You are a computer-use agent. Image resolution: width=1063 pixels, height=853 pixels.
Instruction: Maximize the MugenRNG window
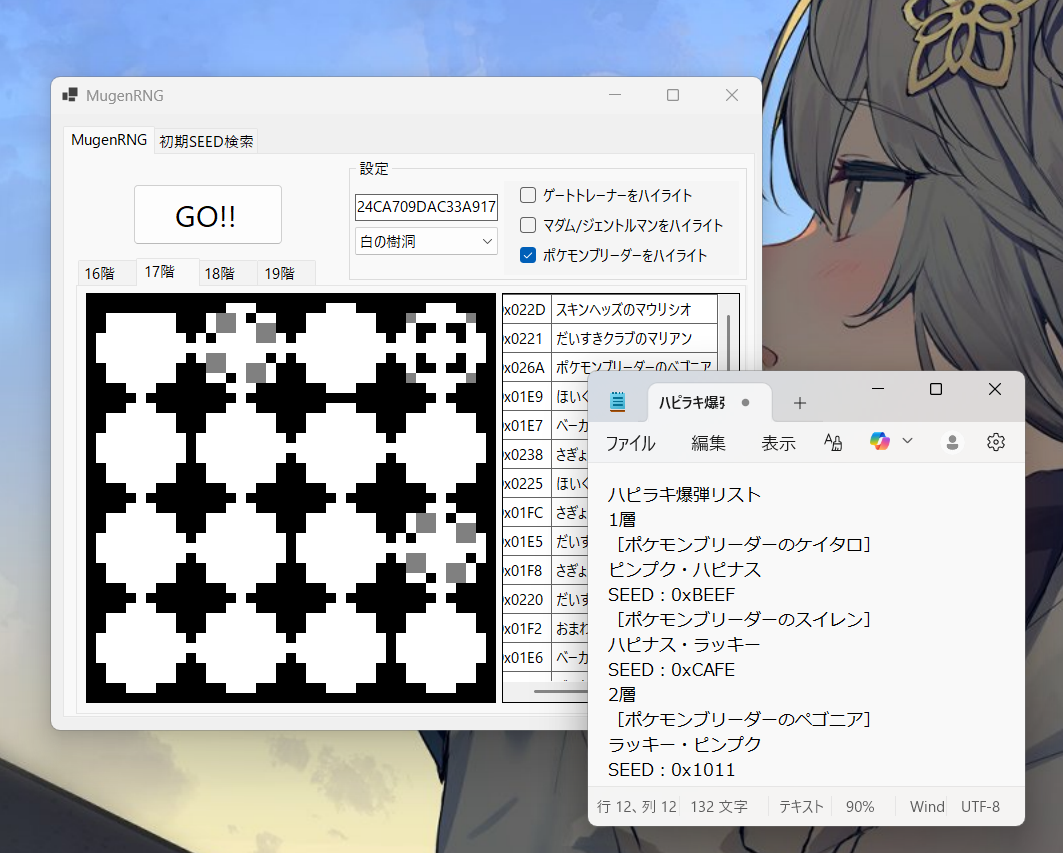(673, 95)
